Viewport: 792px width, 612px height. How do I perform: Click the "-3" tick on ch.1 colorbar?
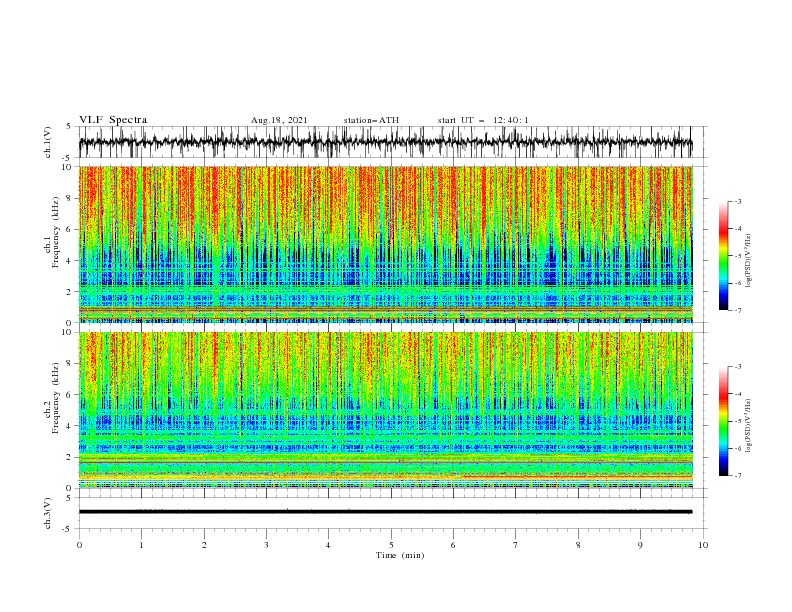[x=738, y=201]
